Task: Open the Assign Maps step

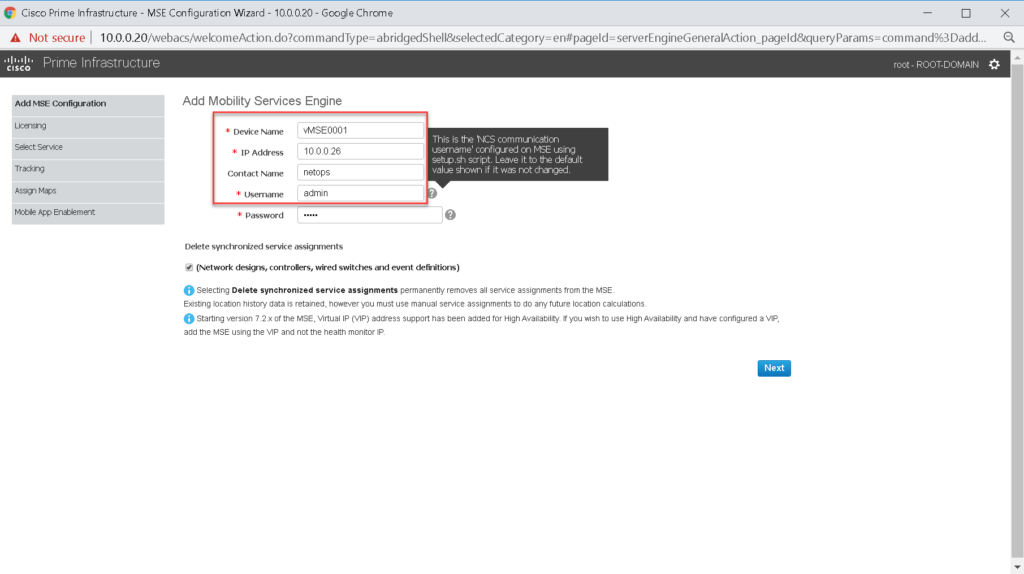Action: [87, 190]
